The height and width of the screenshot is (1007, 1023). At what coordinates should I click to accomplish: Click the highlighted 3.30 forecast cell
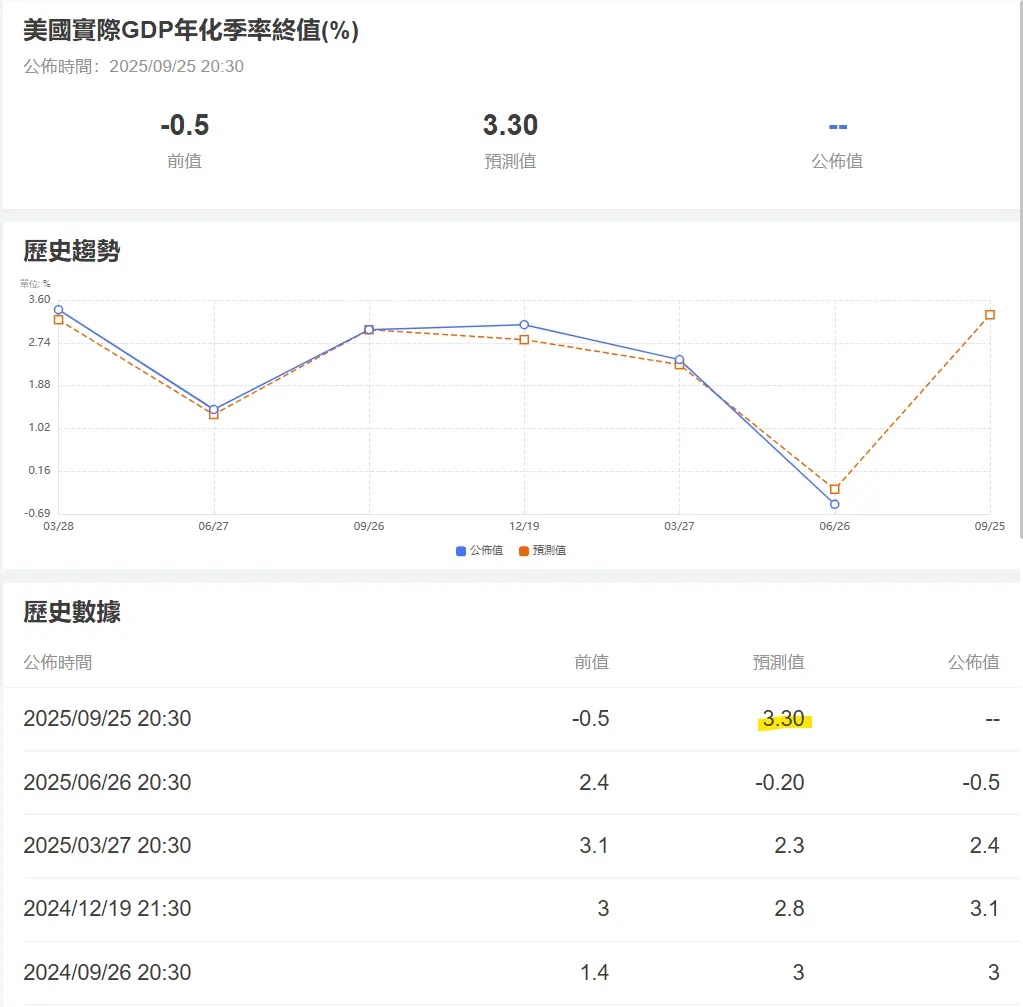(x=783, y=719)
